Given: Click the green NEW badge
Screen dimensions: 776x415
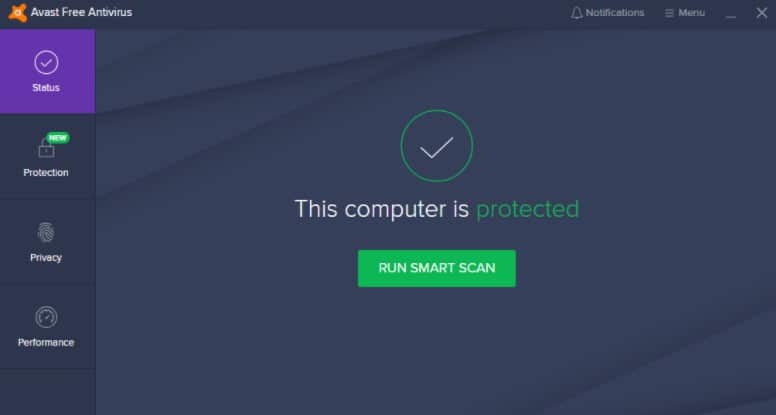Looking at the screenshot, I should [58, 138].
